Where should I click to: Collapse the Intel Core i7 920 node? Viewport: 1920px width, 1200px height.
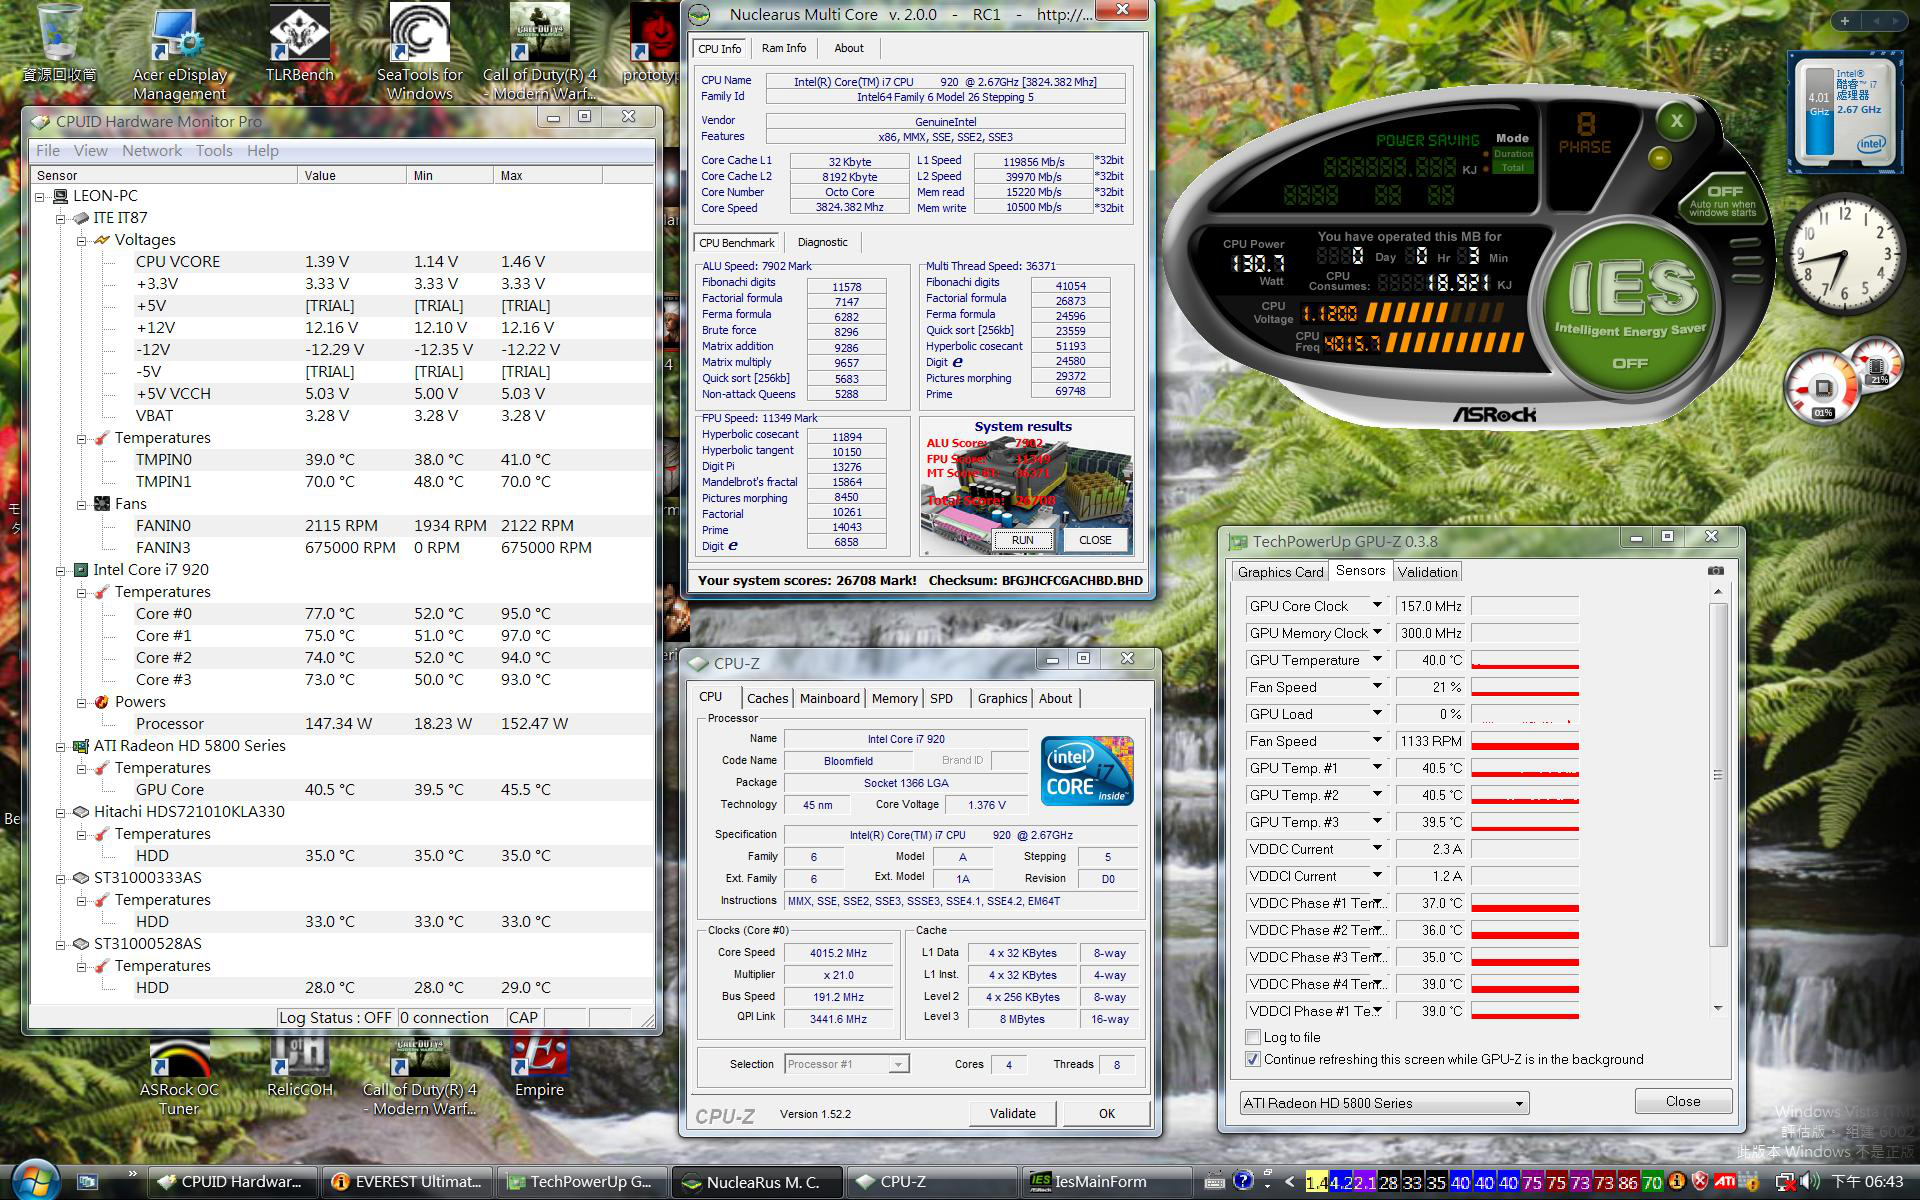tap(61, 571)
